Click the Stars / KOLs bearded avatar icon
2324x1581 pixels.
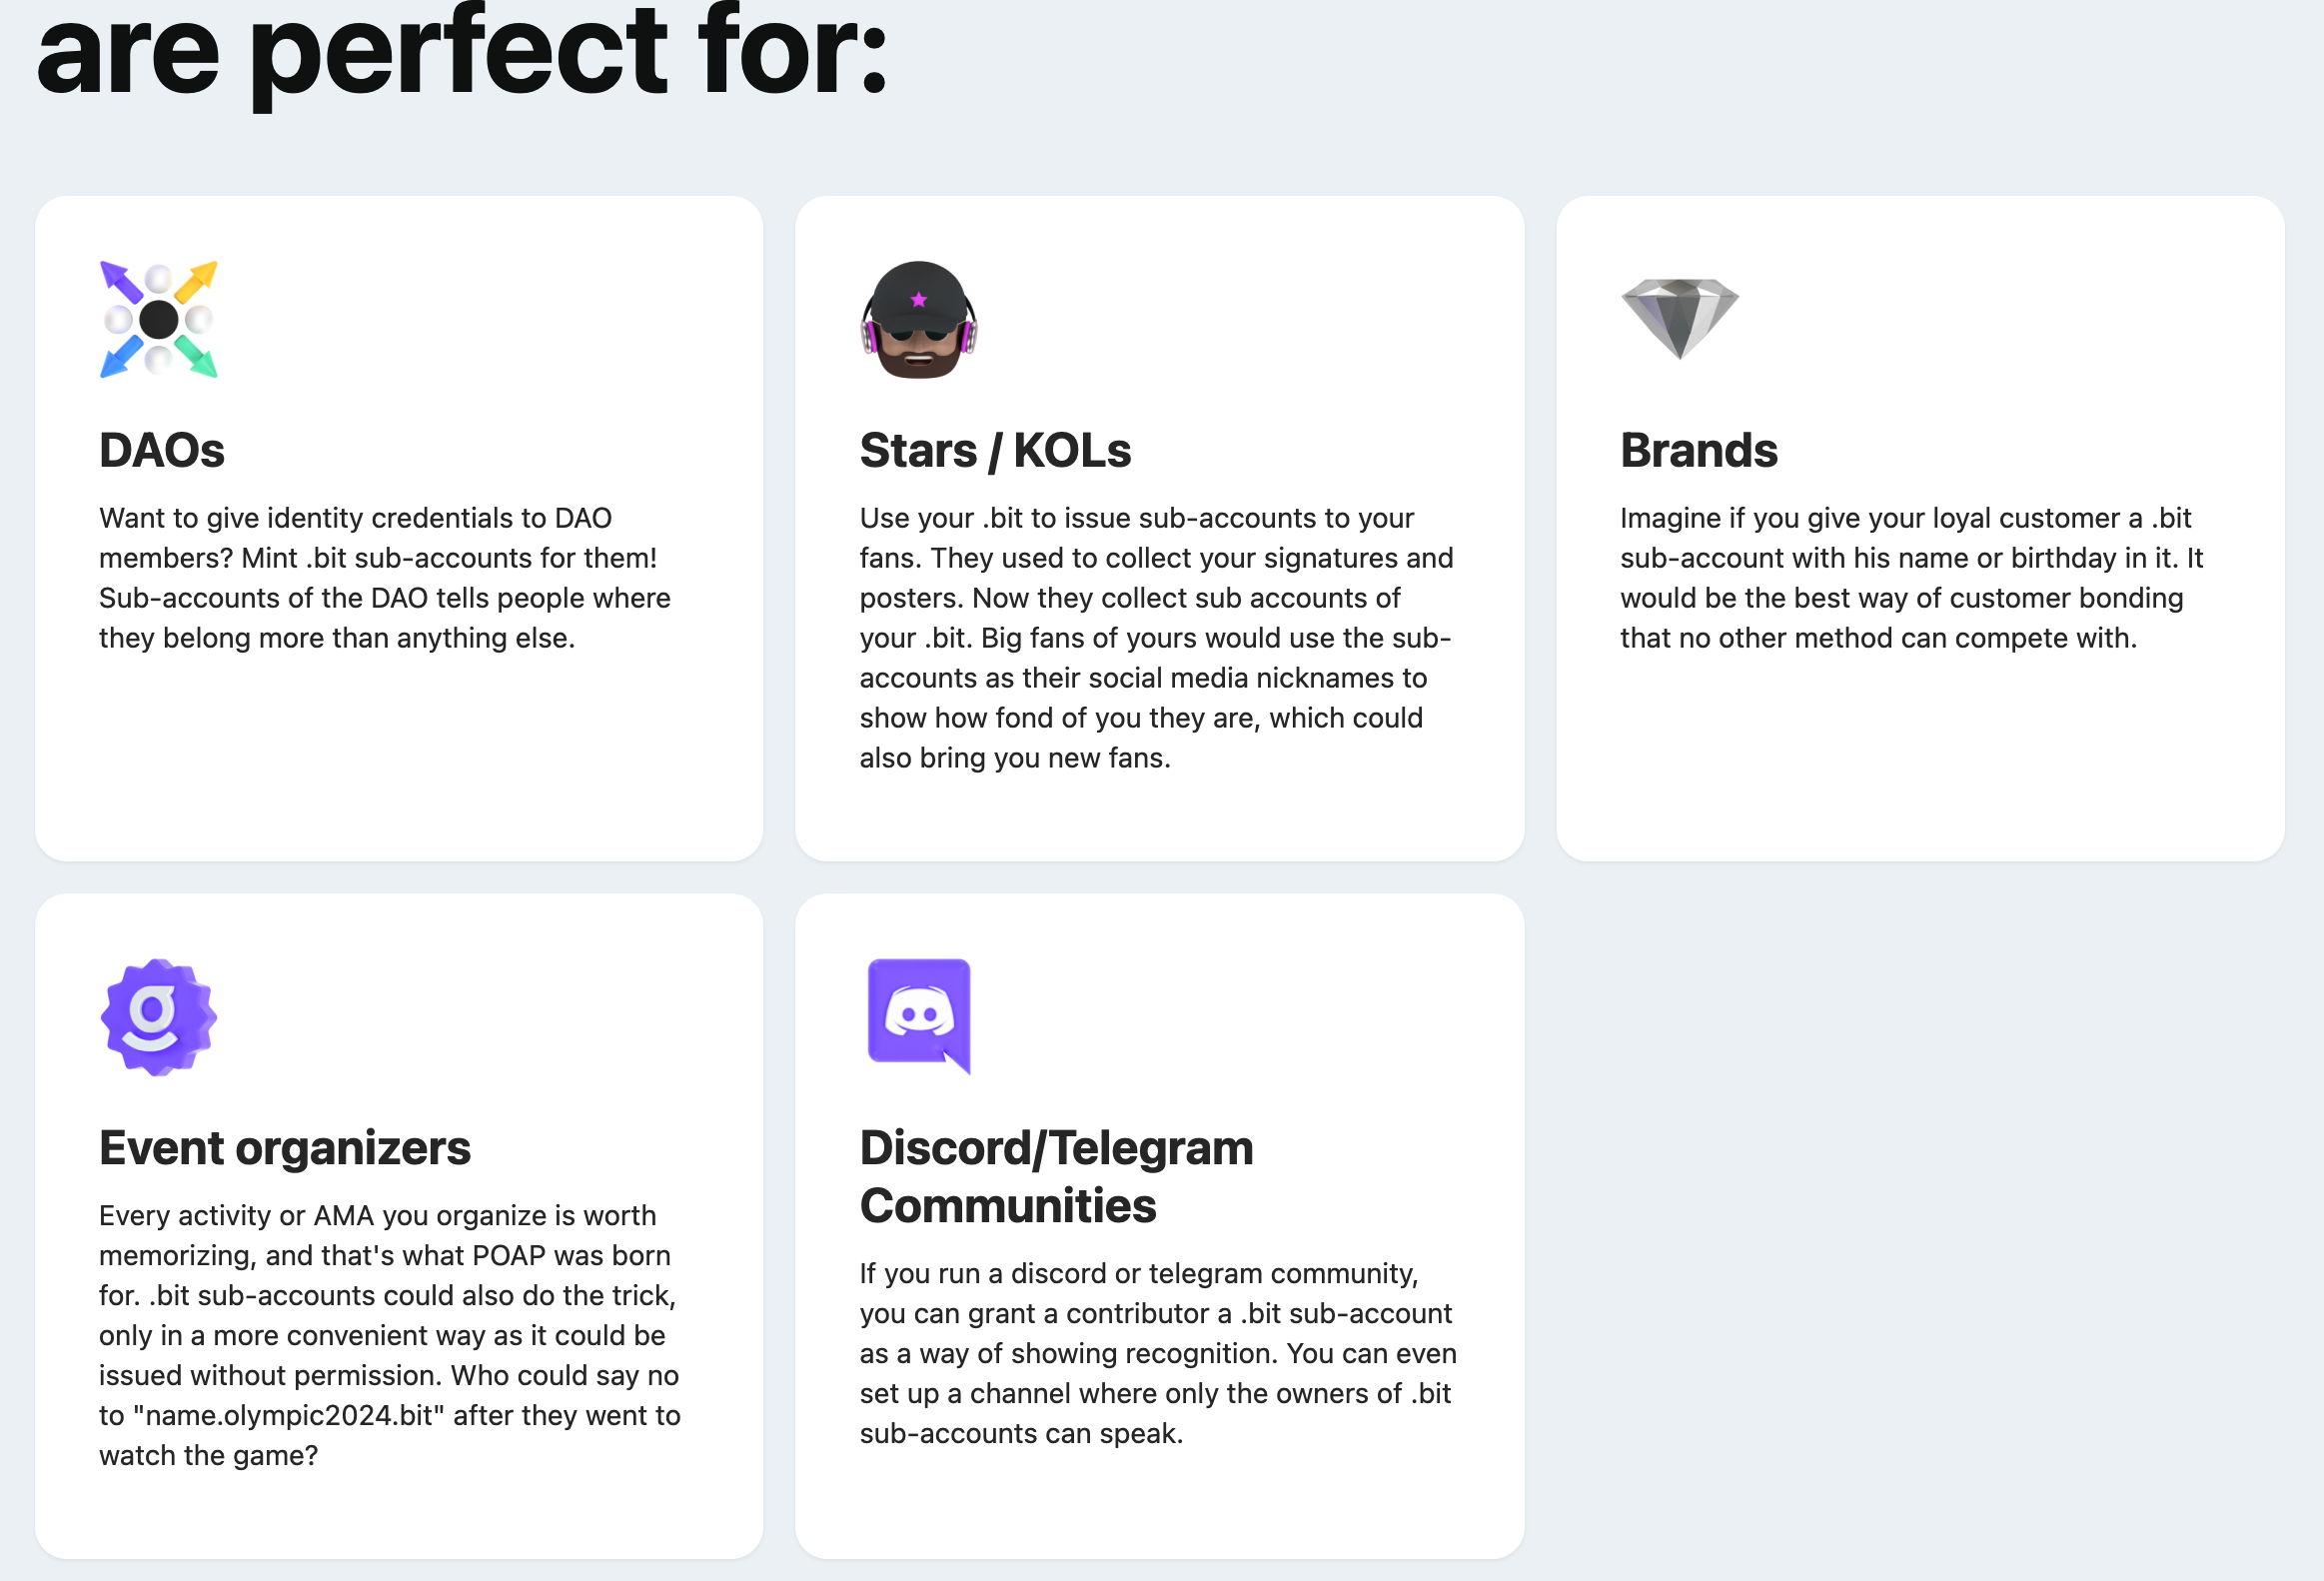click(918, 319)
